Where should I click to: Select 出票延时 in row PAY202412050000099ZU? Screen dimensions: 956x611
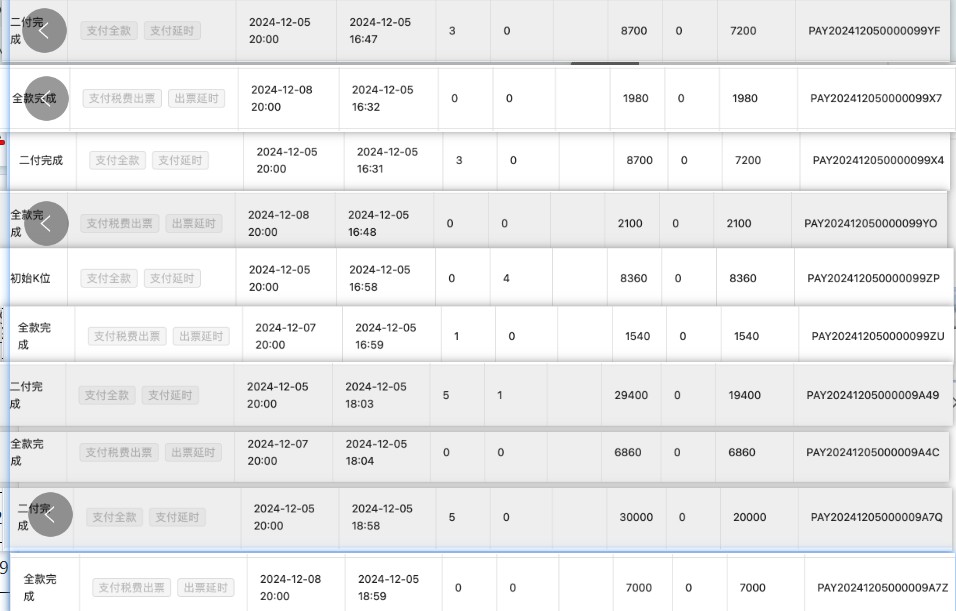[201, 336]
